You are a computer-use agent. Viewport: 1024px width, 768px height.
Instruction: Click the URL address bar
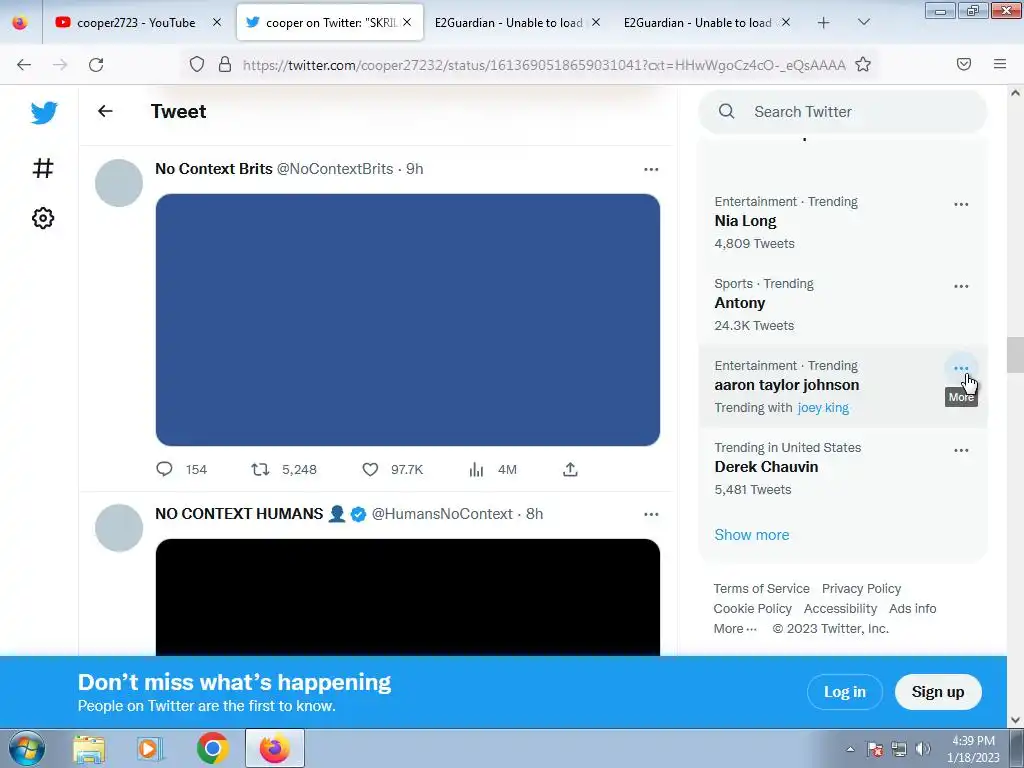pos(543,65)
